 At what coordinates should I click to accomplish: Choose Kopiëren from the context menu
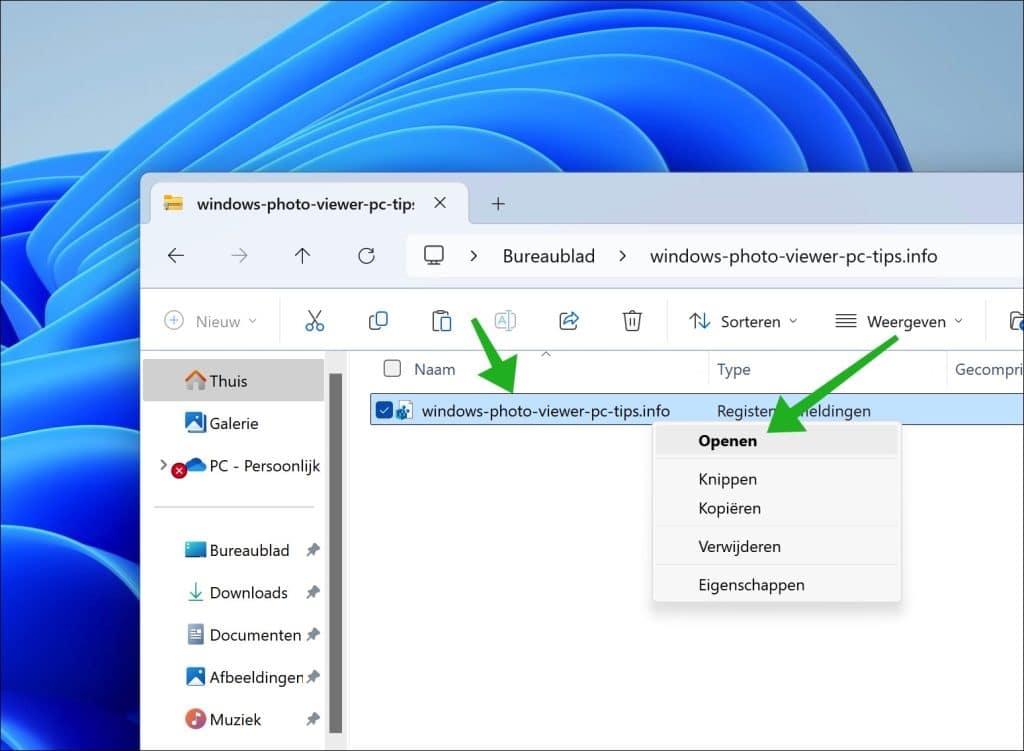click(x=776, y=508)
